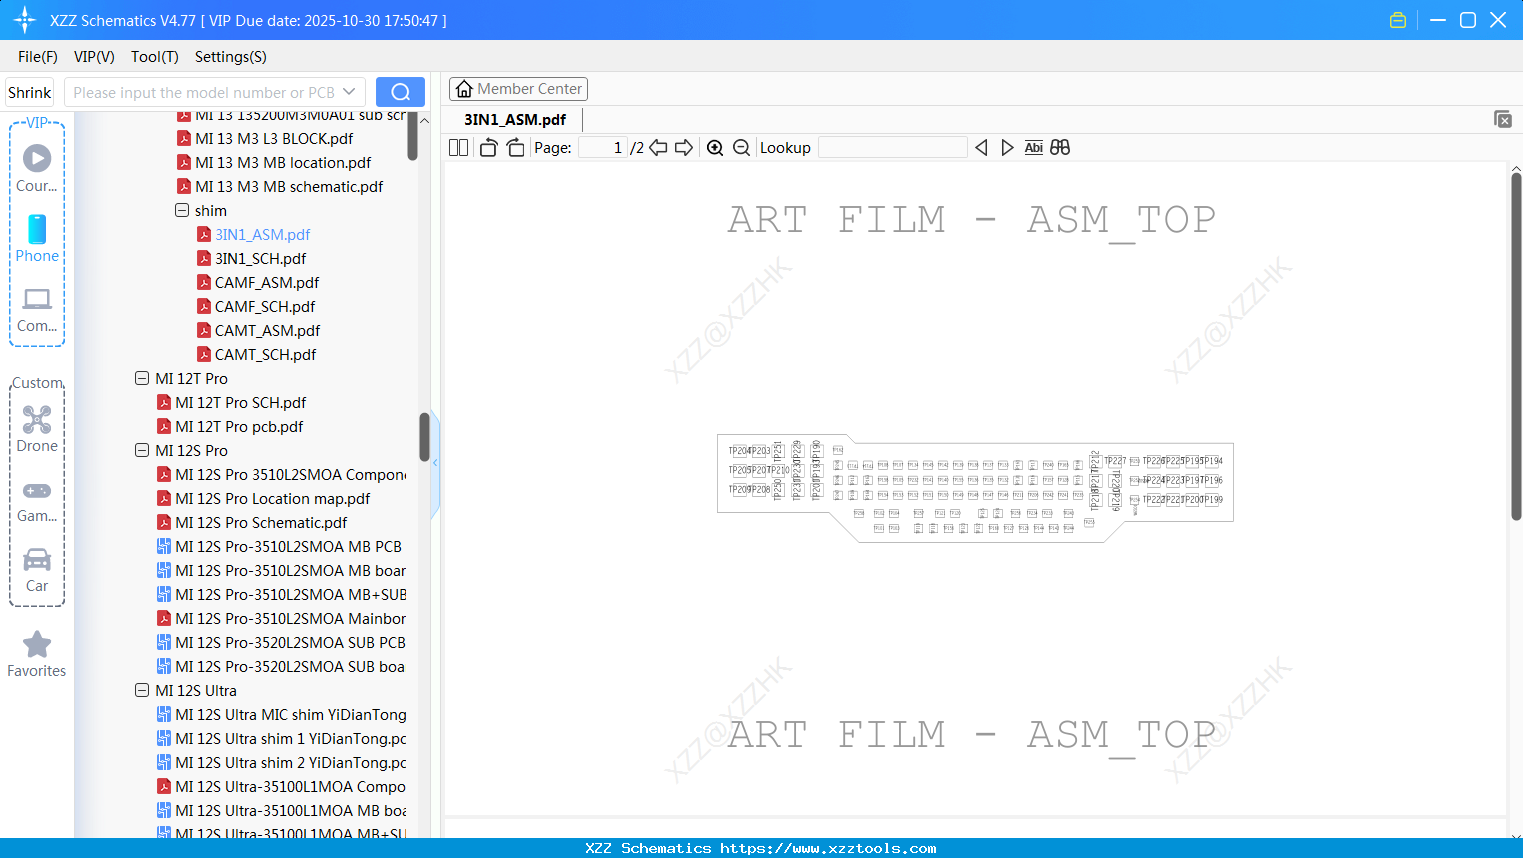1523x858 pixels.
Task: Open the Member Center
Action: coord(518,88)
